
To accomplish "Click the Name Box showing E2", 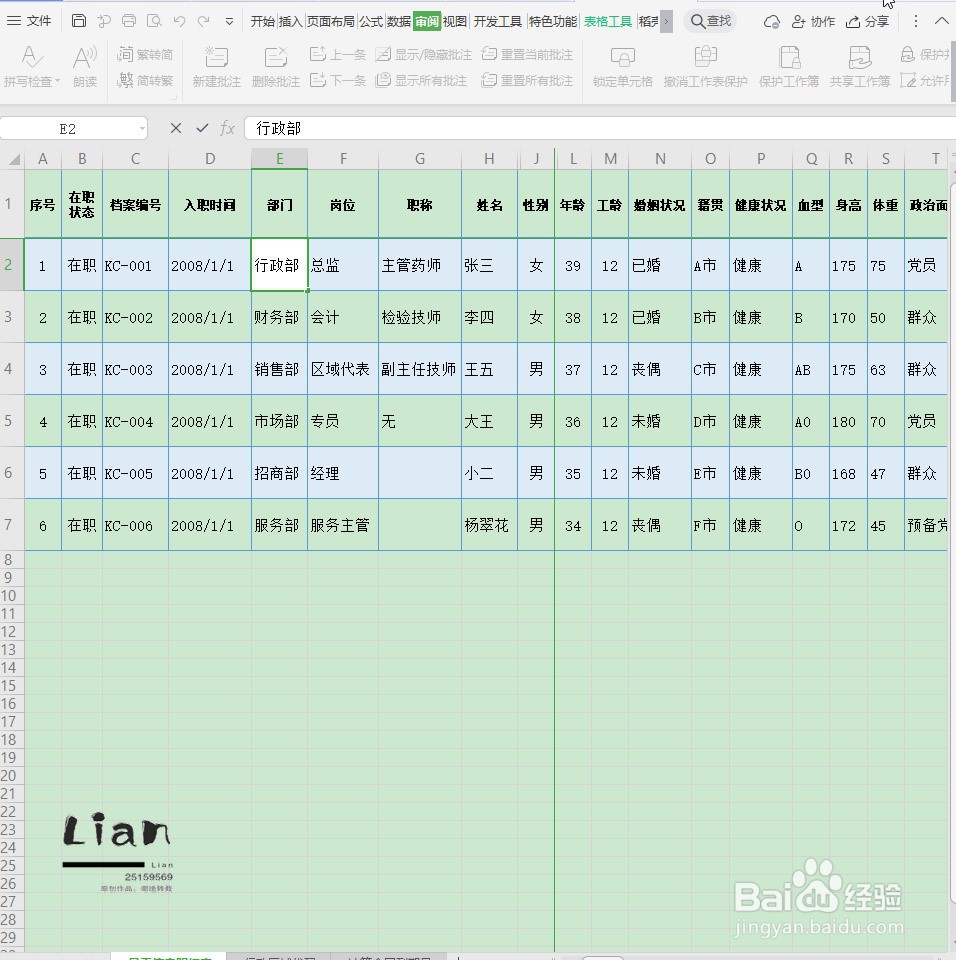I will (67, 129).
